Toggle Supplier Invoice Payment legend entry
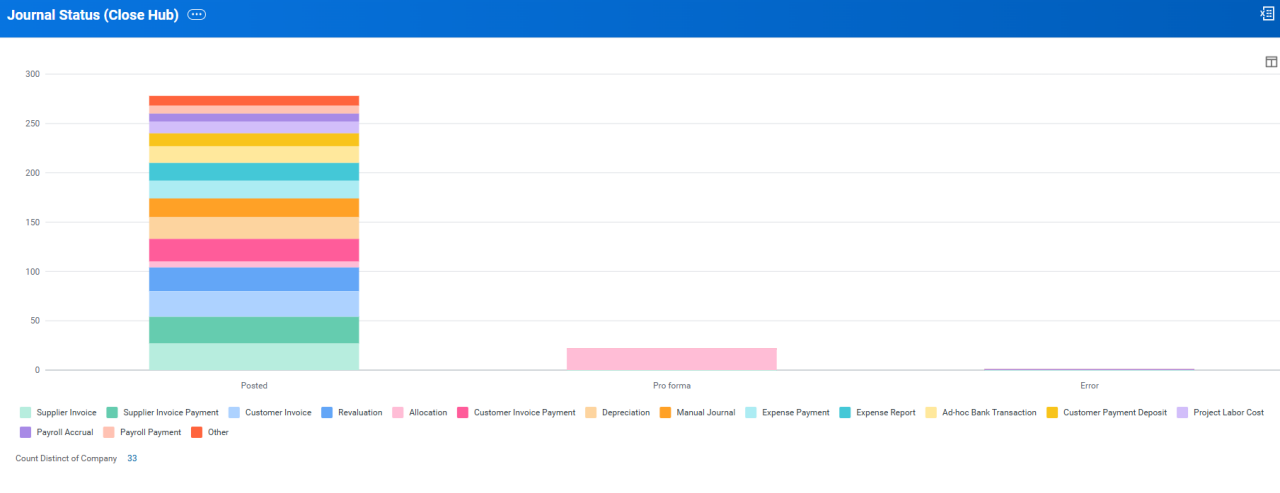This screenshot has height=493, width=1280. point(162,412)
